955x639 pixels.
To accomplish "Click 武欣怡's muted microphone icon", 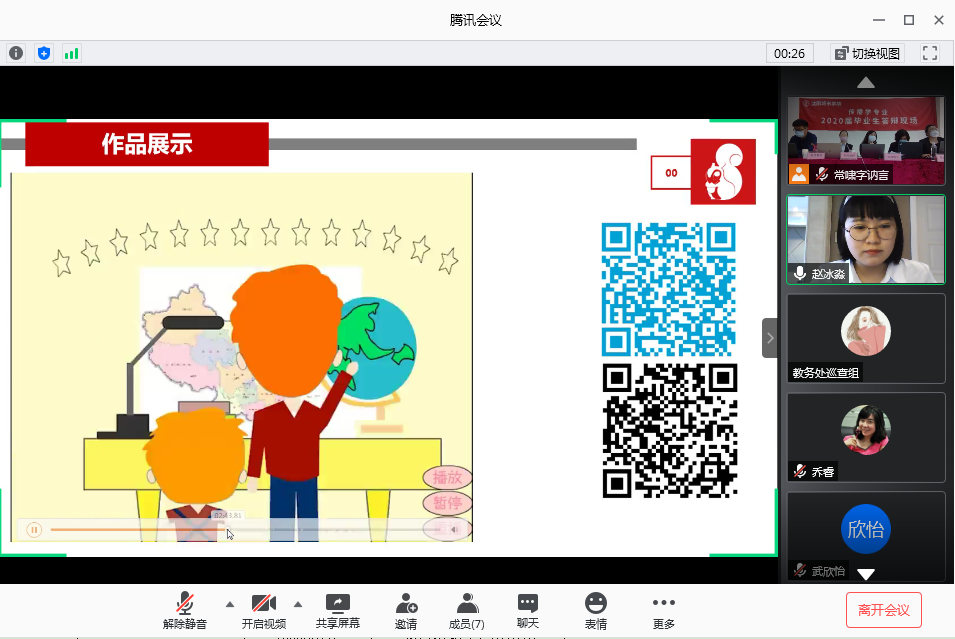I will pos(800,571).
